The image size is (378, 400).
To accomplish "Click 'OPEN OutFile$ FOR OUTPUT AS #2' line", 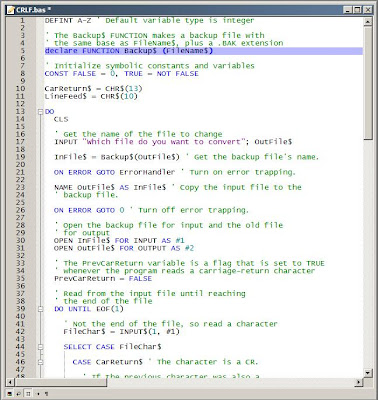I will 124,248.
